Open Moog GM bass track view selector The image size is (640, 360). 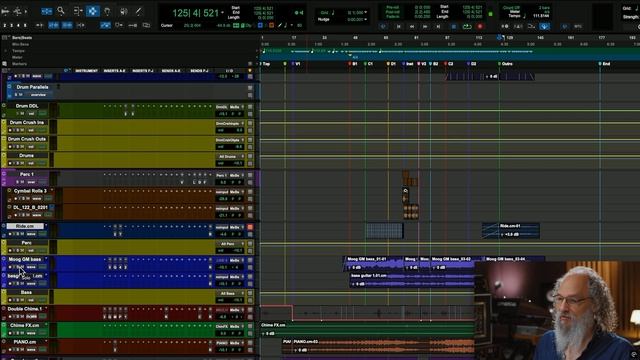[x=31, y=267]
